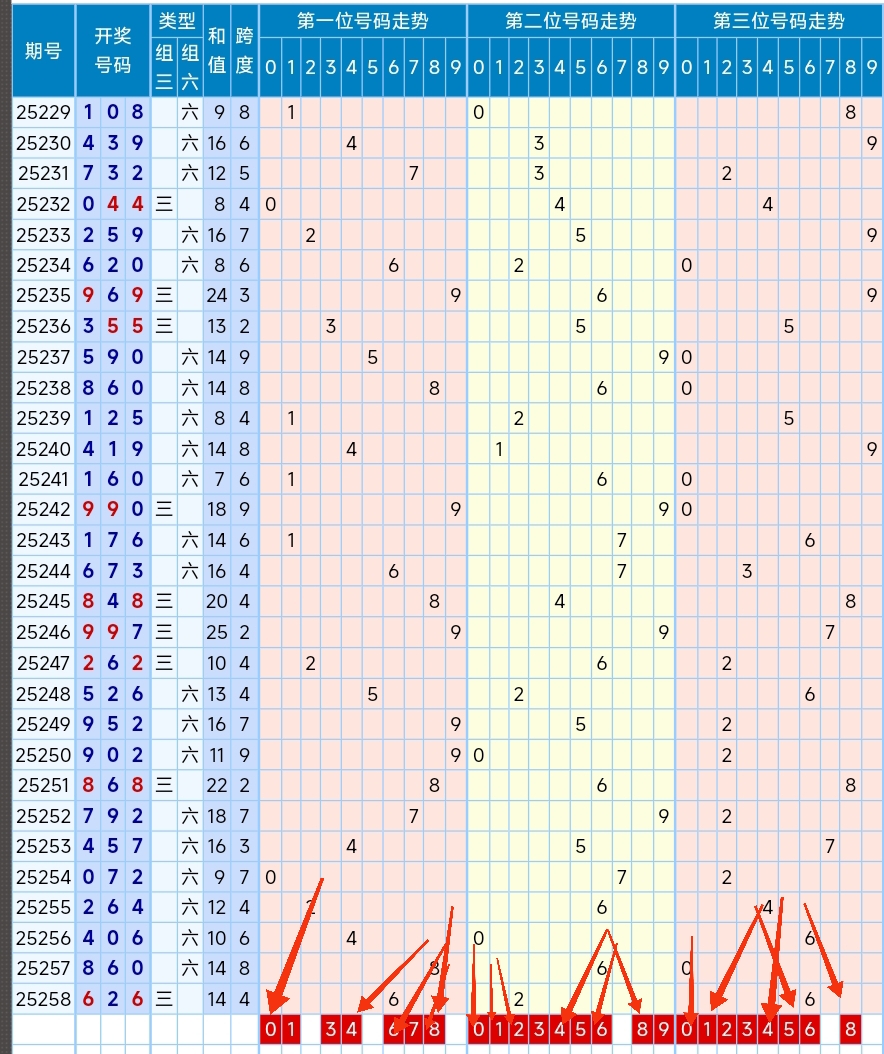Click the 三 type marker in row 25232
This screenshot has height=1054, width=884.
(x=164, y=204)
